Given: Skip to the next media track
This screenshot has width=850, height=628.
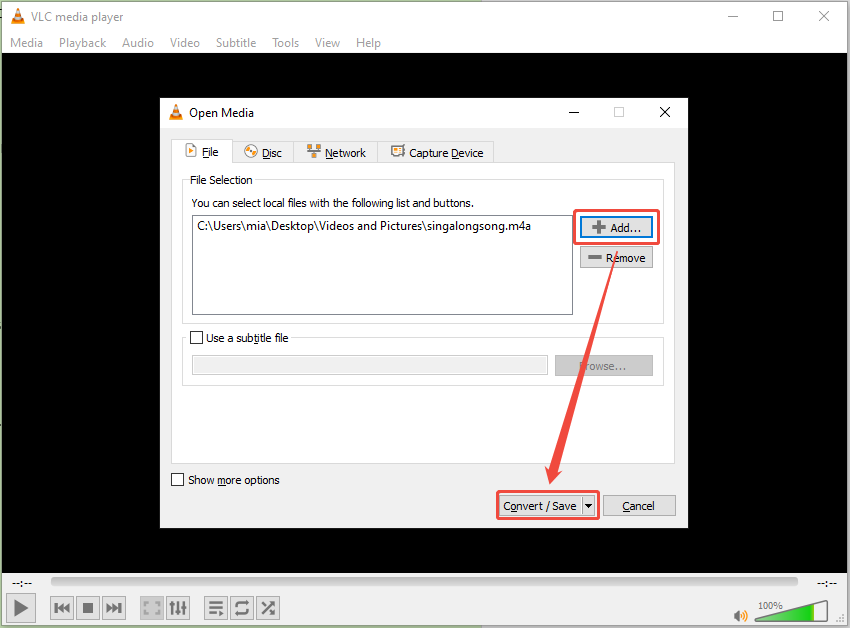Looking at the screenshot, I should (113, 608).
